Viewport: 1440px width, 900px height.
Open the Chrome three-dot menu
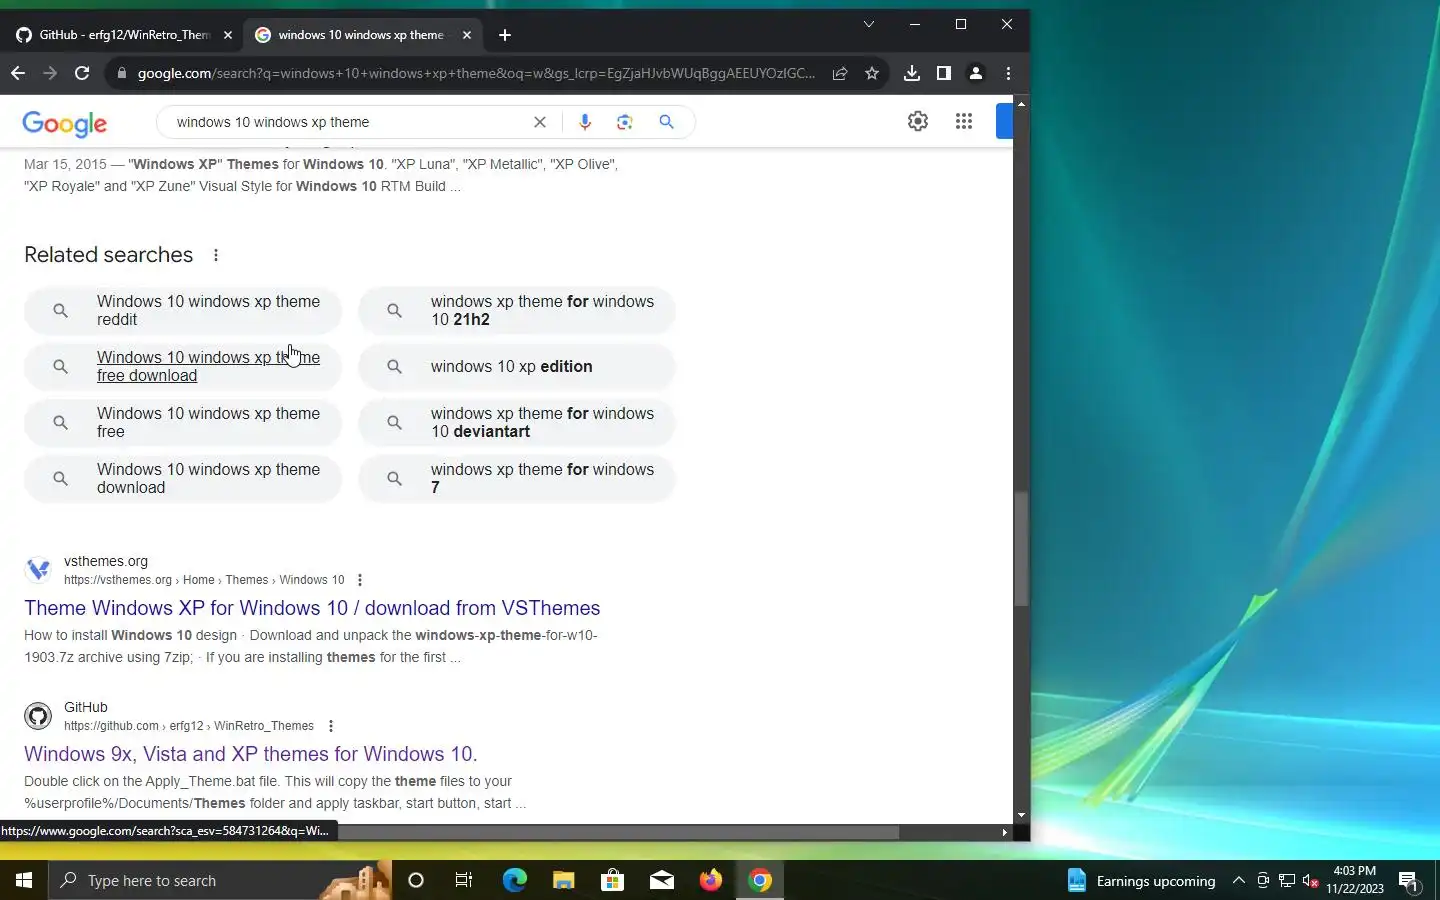pyautogui.click(x=1008, y=73)
